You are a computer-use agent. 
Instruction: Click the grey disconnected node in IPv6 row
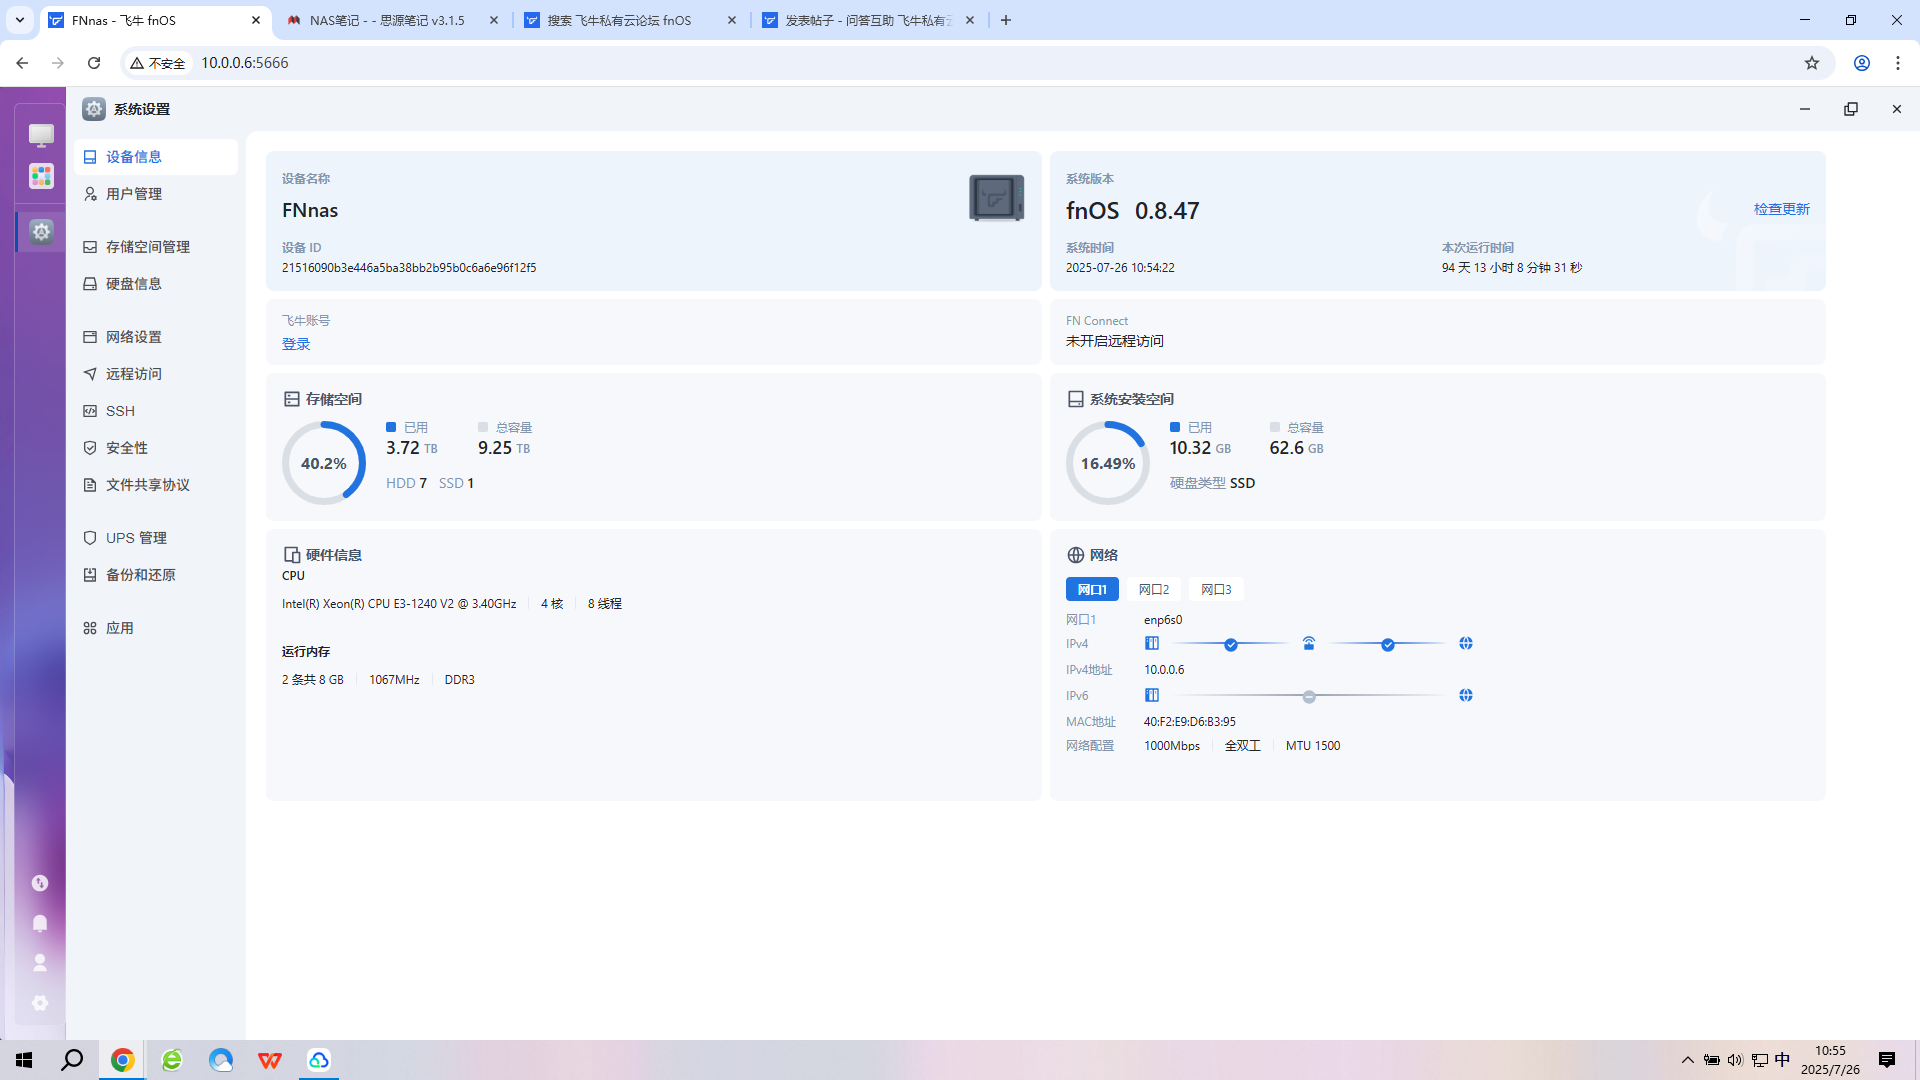pos(1309,697)
